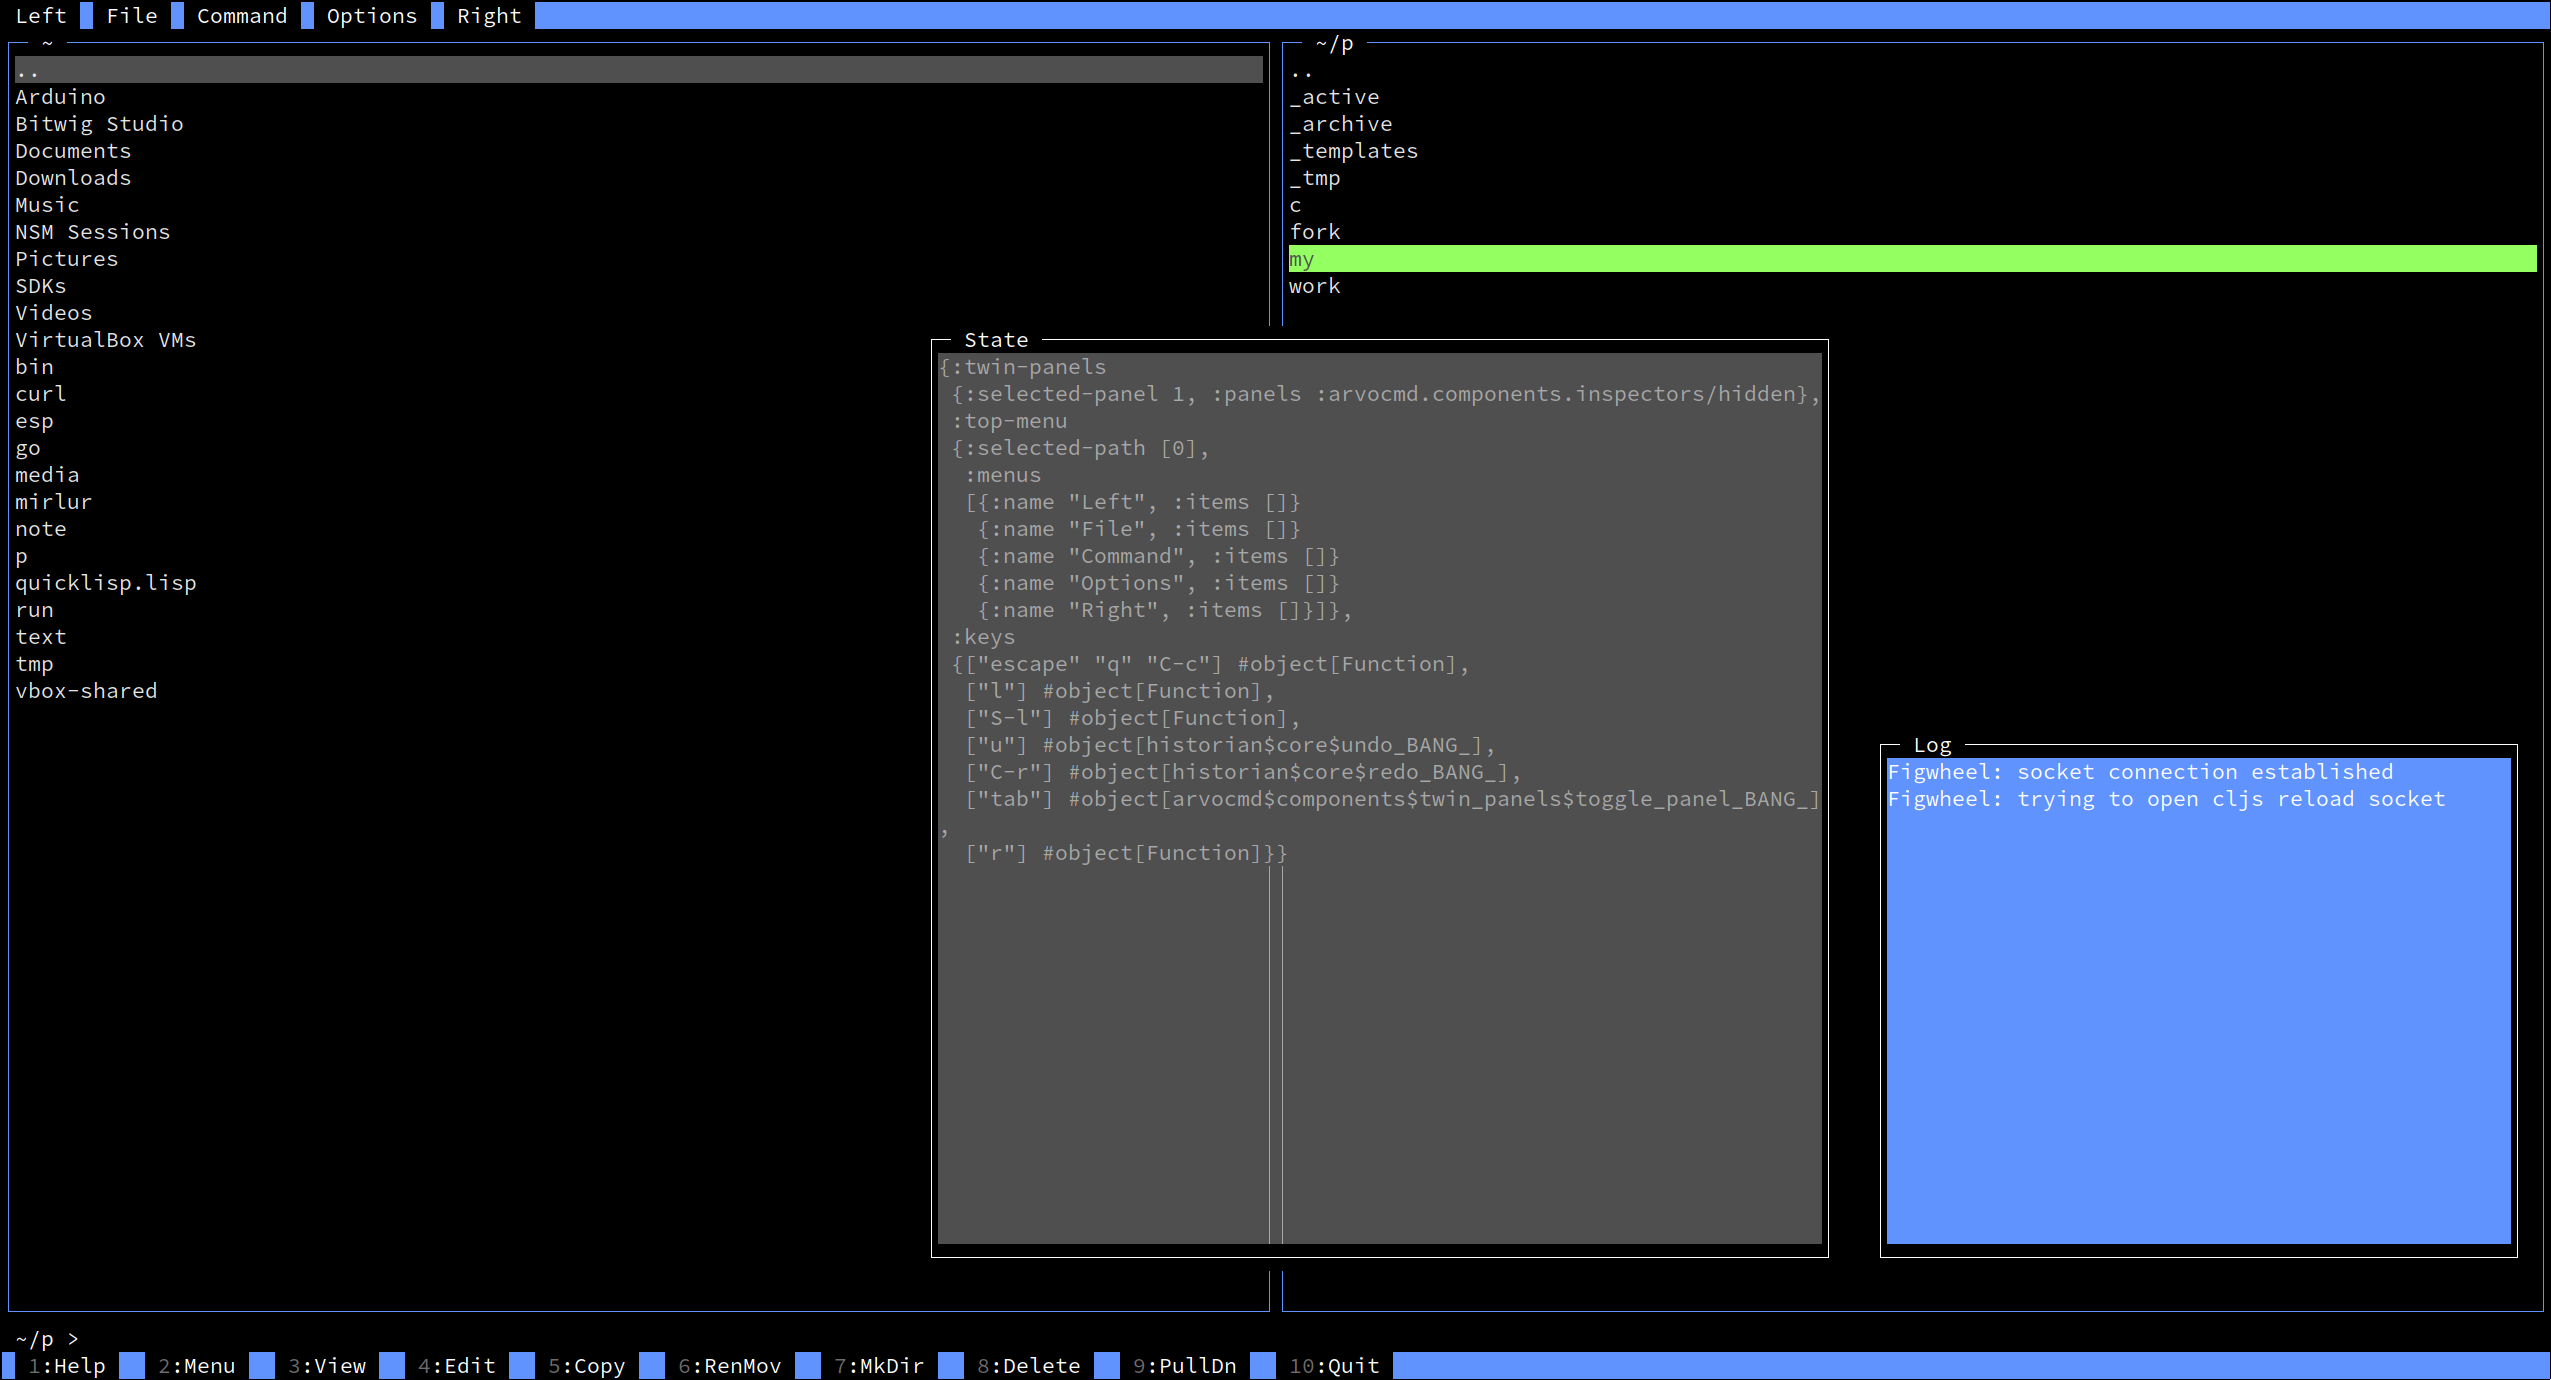Select the note entry
Screen dimensions: 2551x1380
point(41,529)
